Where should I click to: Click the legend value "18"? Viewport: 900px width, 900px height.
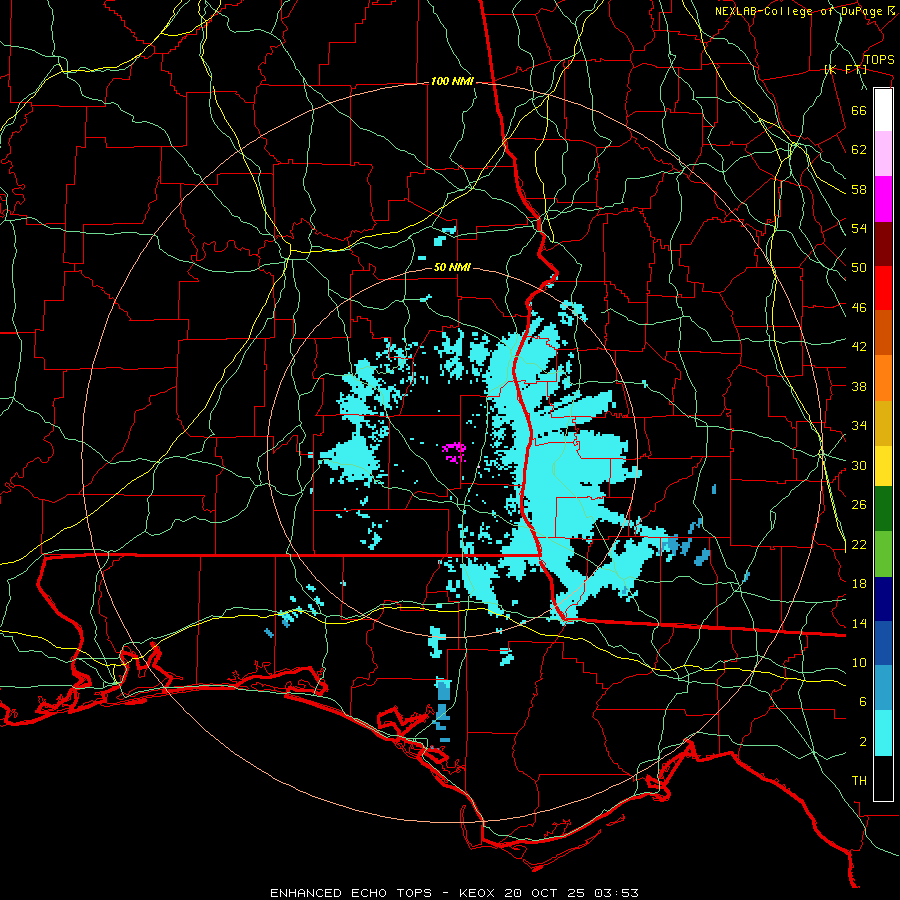point(859,584)
